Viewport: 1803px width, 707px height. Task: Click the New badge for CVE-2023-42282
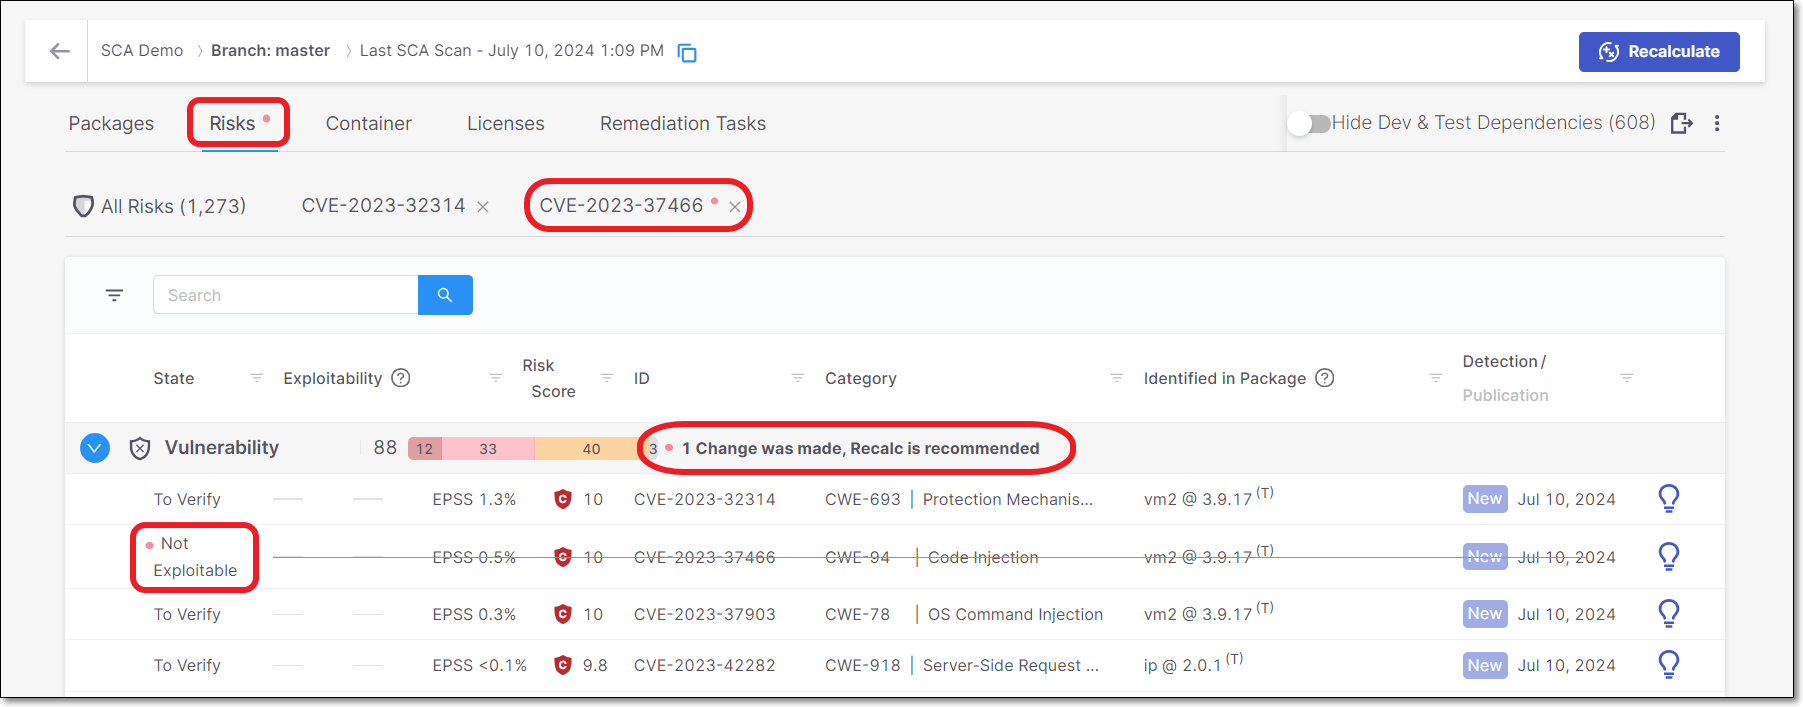(1485, 665)
